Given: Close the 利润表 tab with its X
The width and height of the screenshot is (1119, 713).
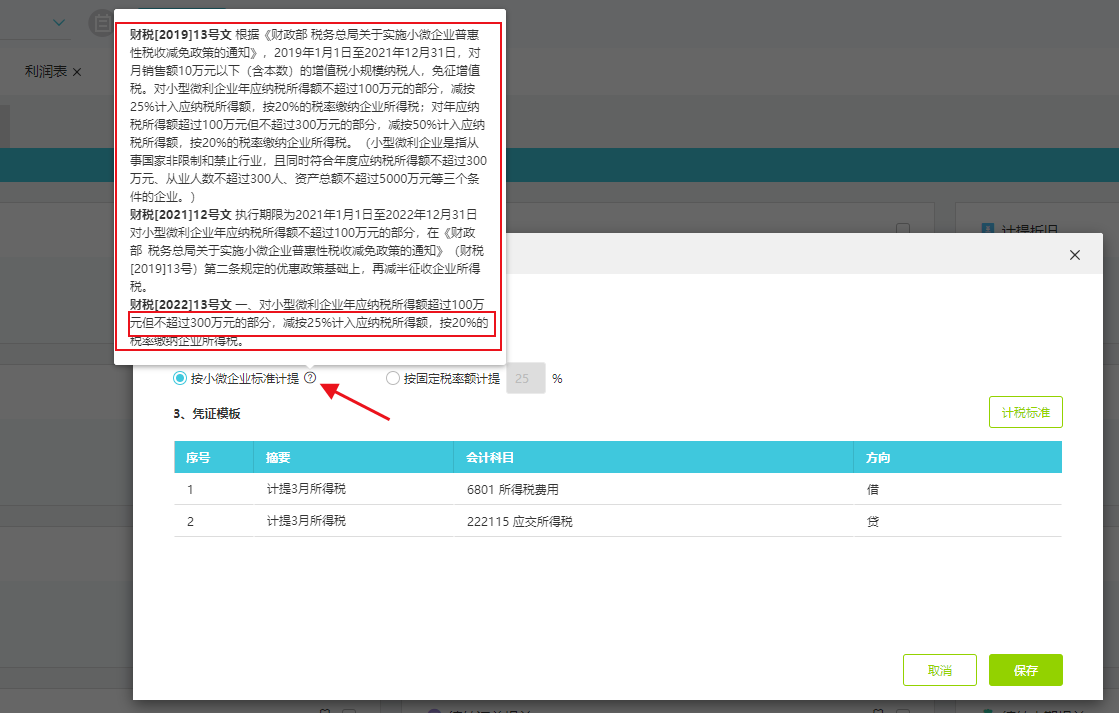Looking at the screenshot, I should (77, 72).
